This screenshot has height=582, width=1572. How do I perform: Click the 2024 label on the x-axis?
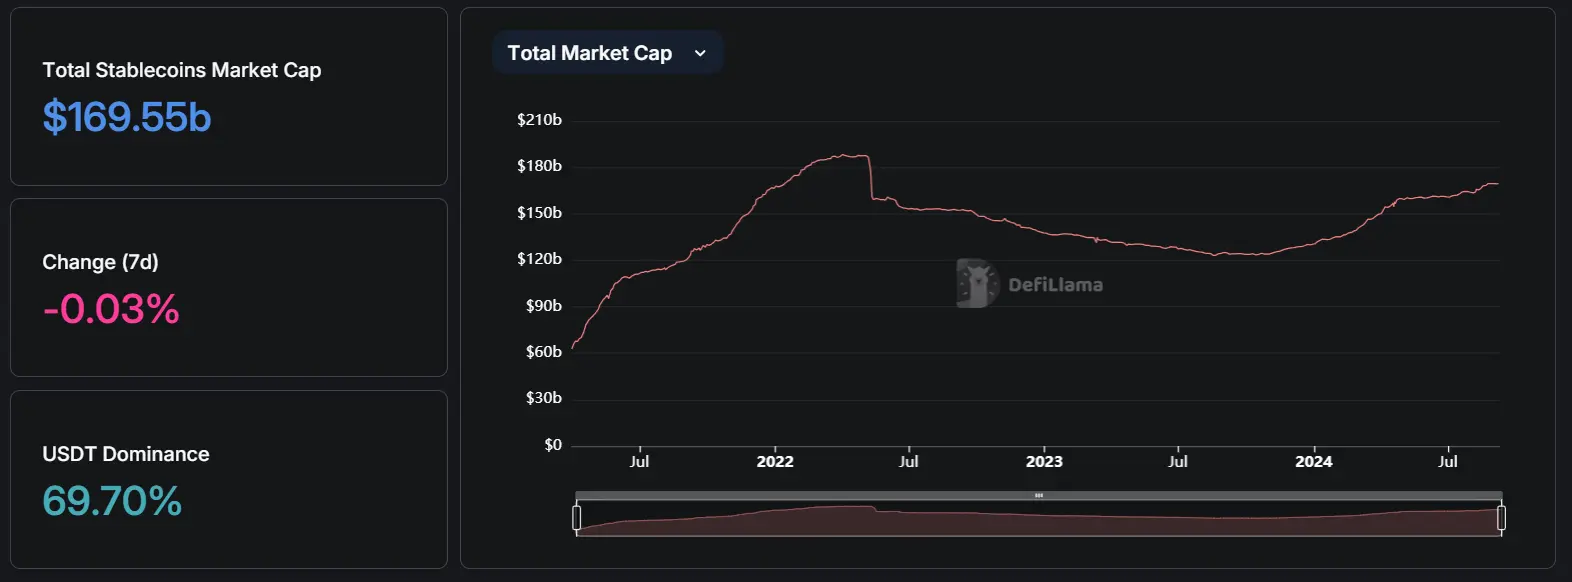tap(1313, 461)
